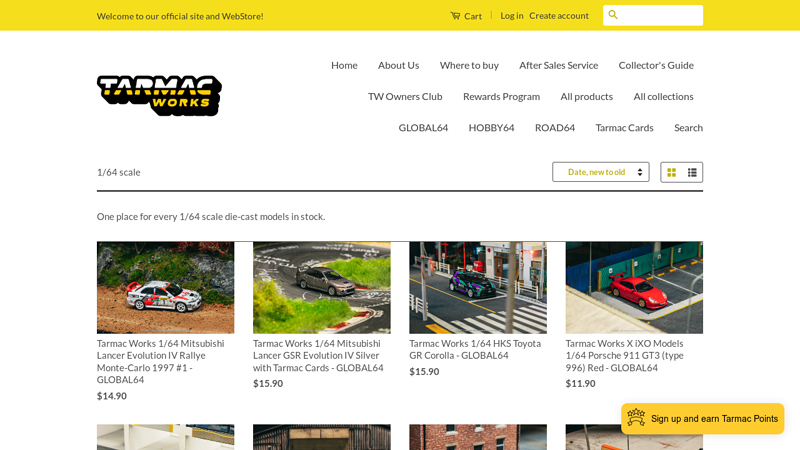Open the Tarmac Cards menu item
This screenshot has height=450, width=800.
click(624, 127)
